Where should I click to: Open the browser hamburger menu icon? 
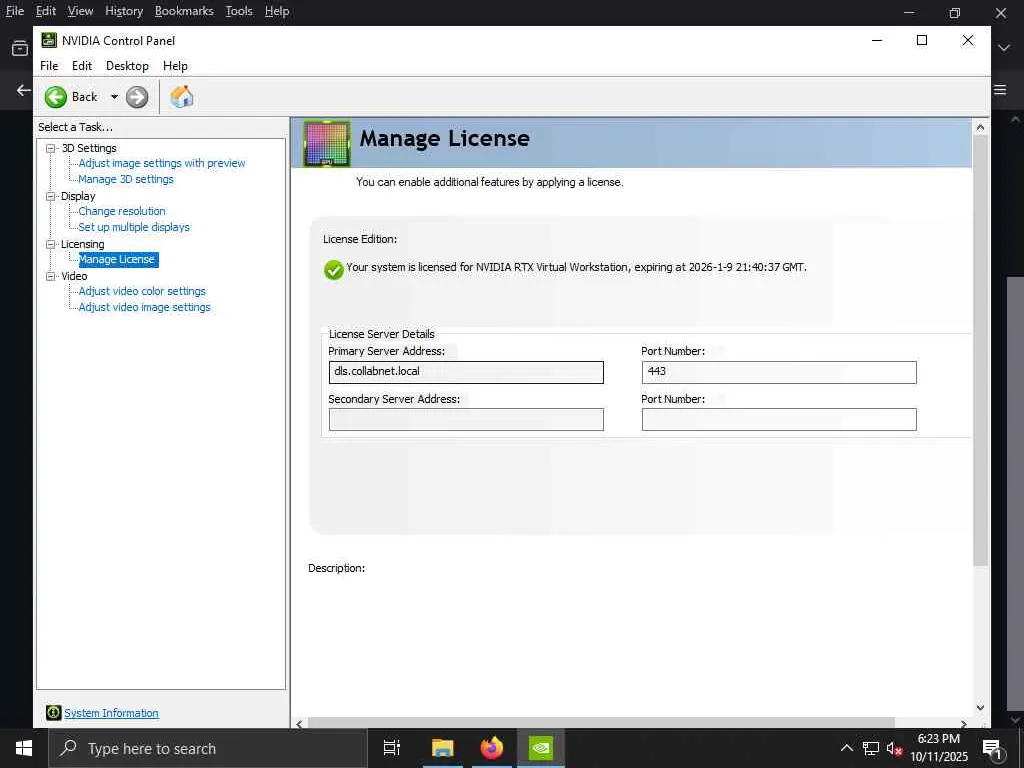(x=1000, y=90)
